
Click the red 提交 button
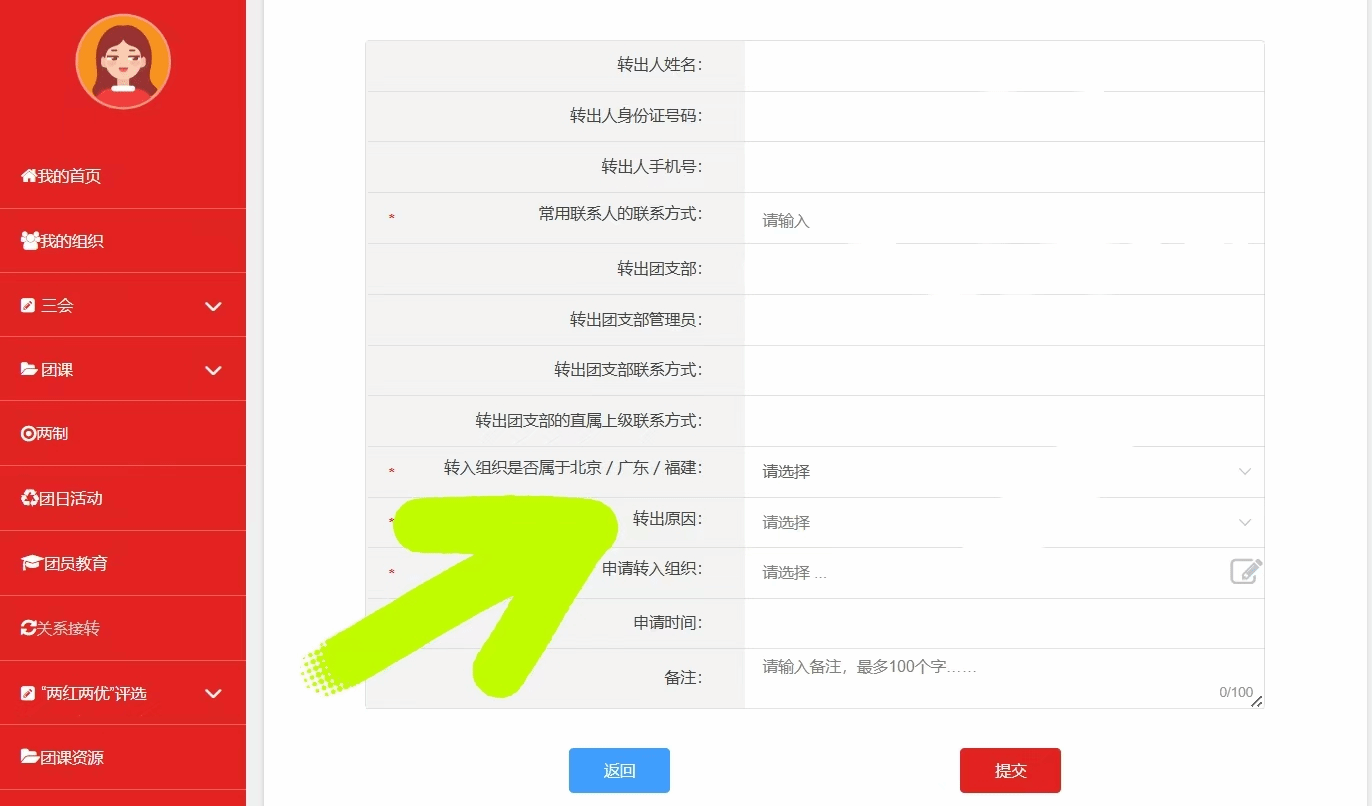tap(1010, 770)
